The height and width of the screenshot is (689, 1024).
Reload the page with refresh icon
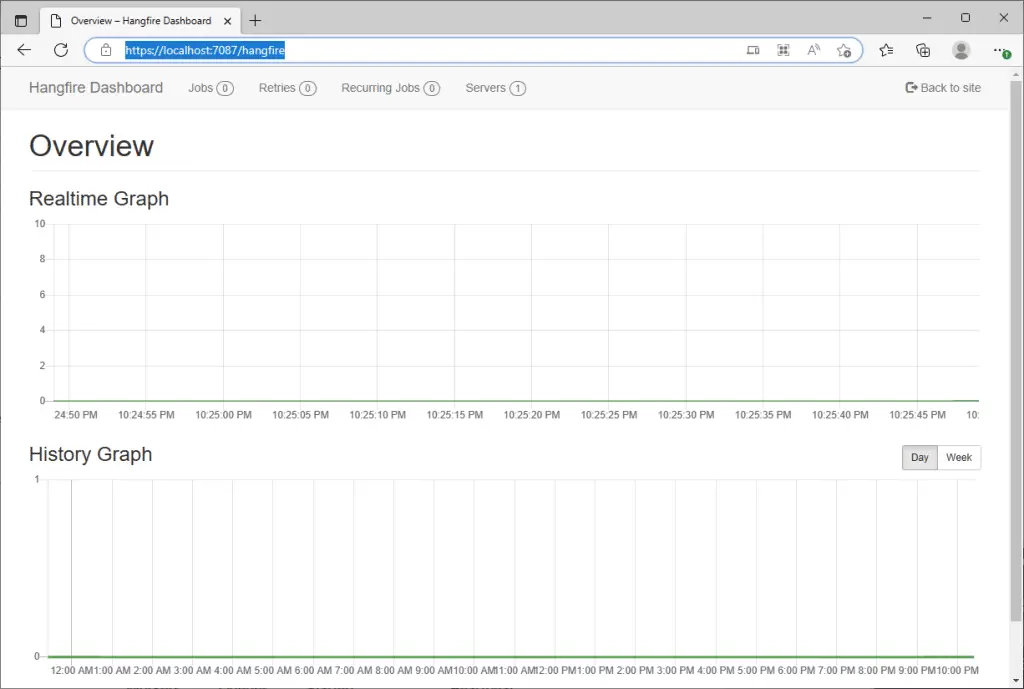point(61,50)
